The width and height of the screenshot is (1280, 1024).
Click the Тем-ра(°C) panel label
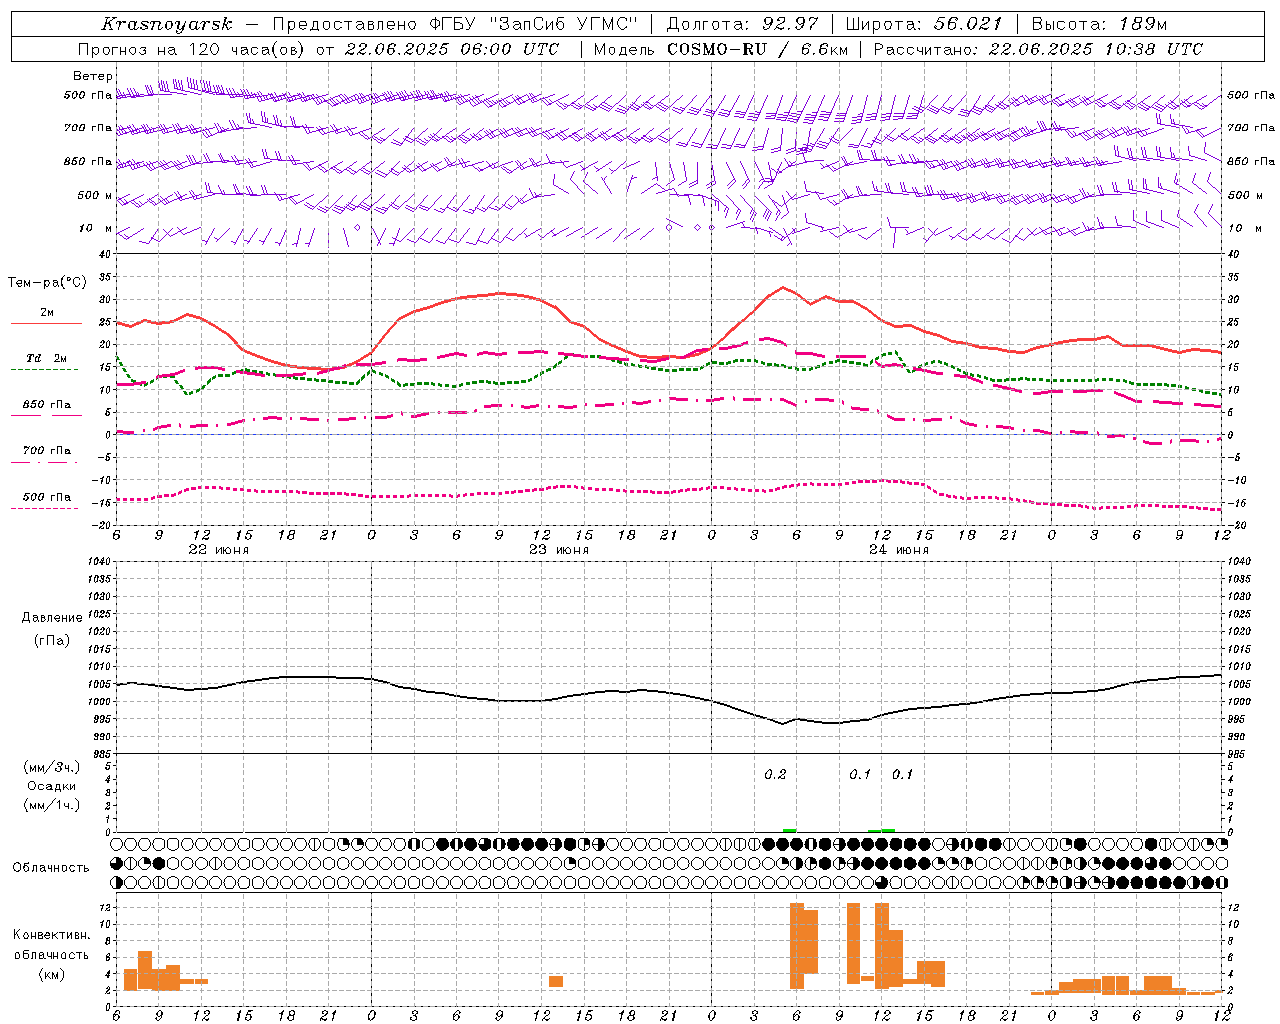click(x=47, y=283)
